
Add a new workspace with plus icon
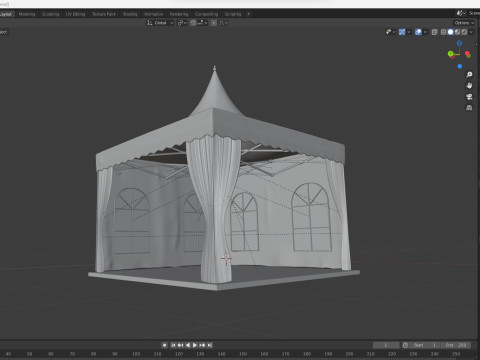click(x=248, y=14)
